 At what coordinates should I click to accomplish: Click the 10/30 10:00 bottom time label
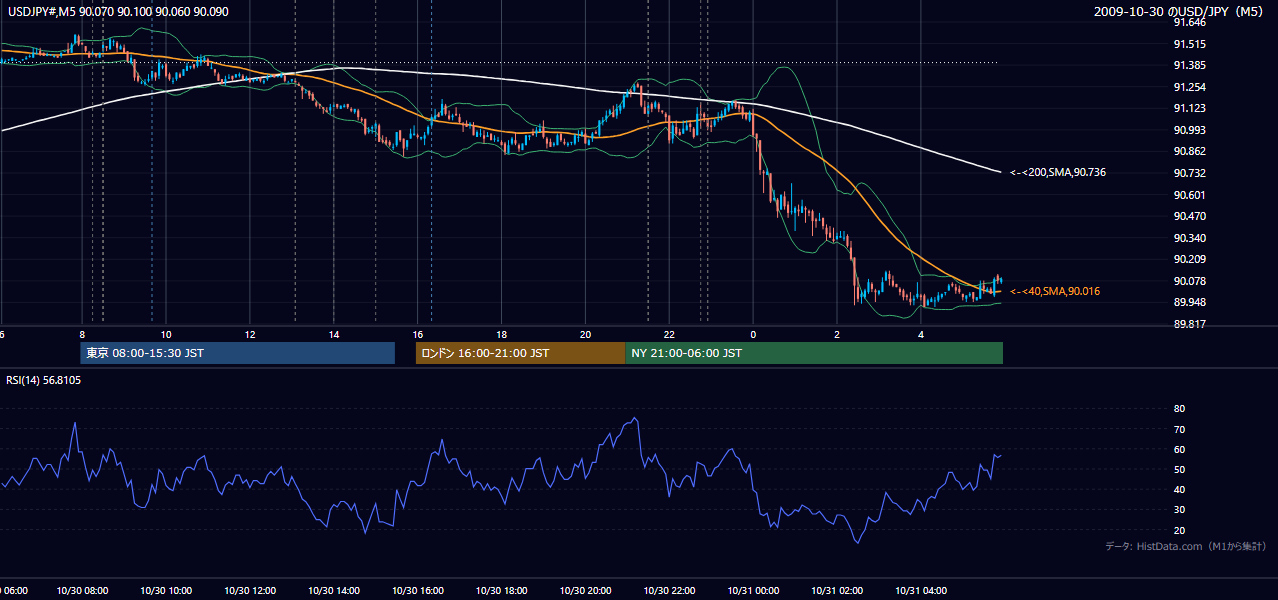(165, 591)
